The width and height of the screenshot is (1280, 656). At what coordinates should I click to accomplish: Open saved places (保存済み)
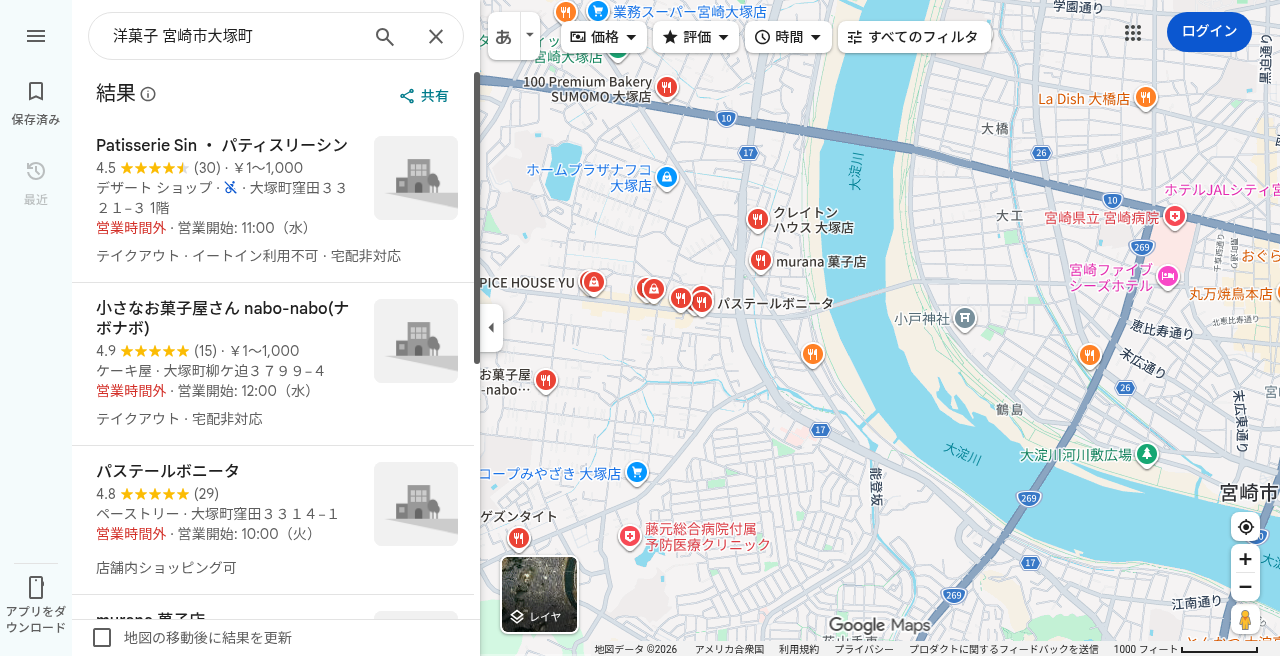(36, 103)
